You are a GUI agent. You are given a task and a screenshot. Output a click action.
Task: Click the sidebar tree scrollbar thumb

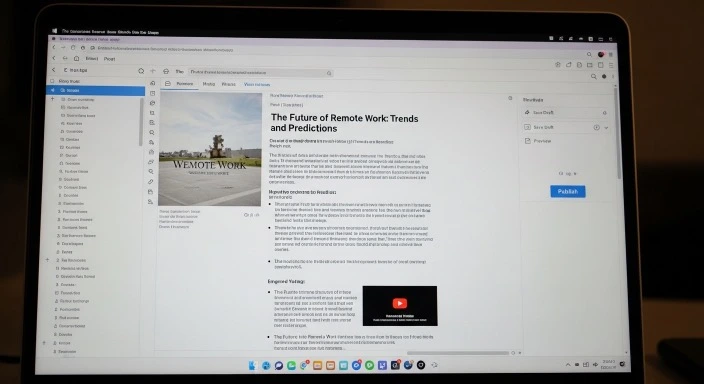141,121
